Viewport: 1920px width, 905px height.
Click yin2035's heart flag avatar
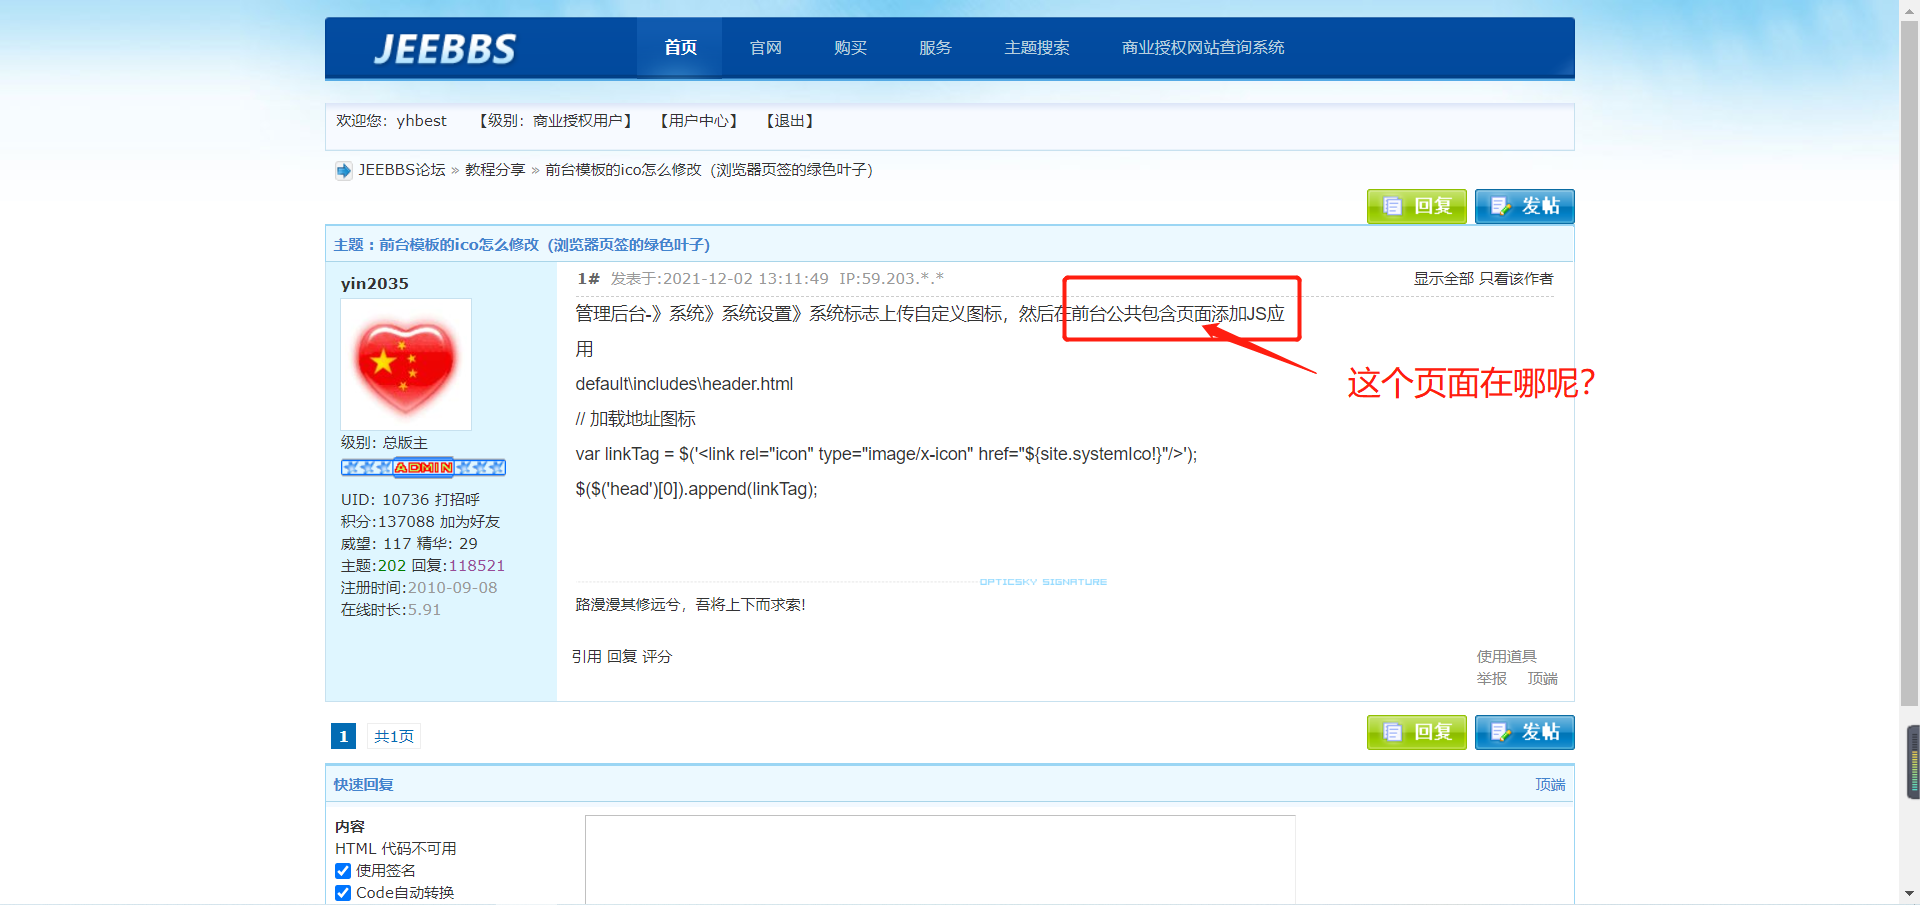(406, 365)
